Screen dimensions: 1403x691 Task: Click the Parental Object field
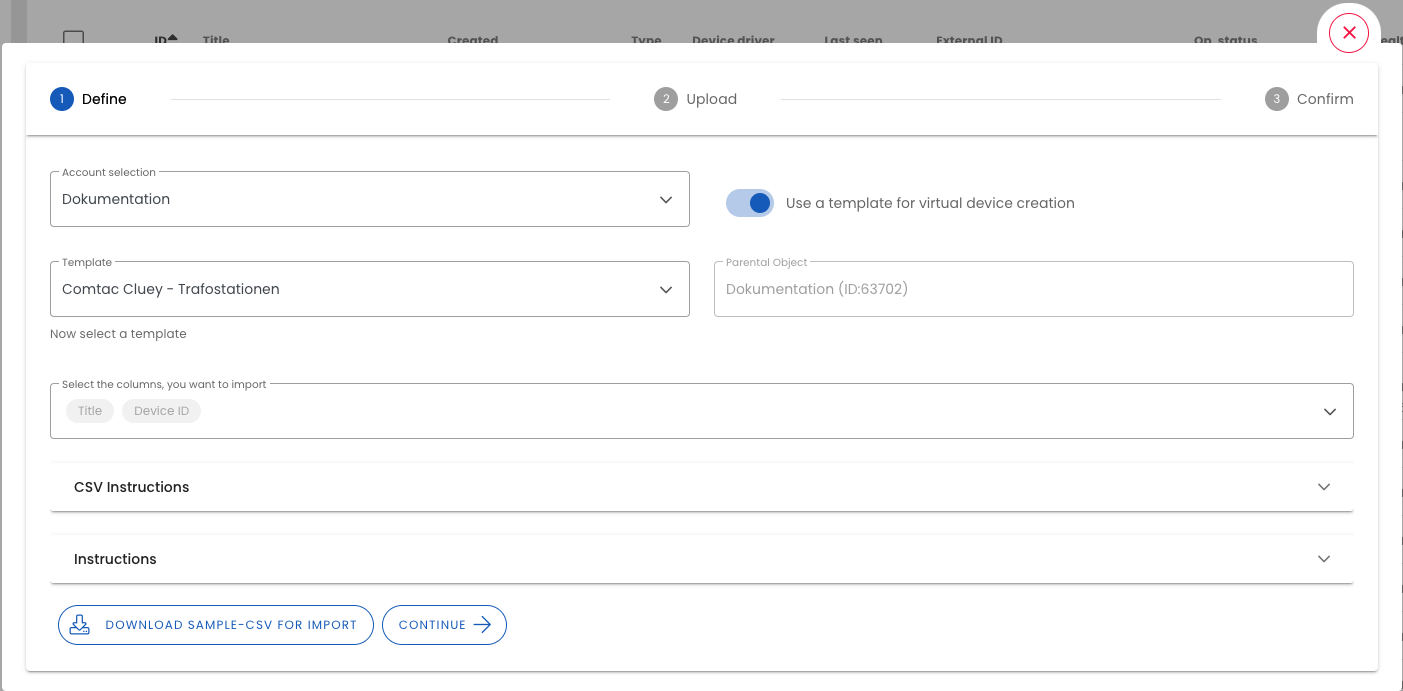tap(1033, 288)
